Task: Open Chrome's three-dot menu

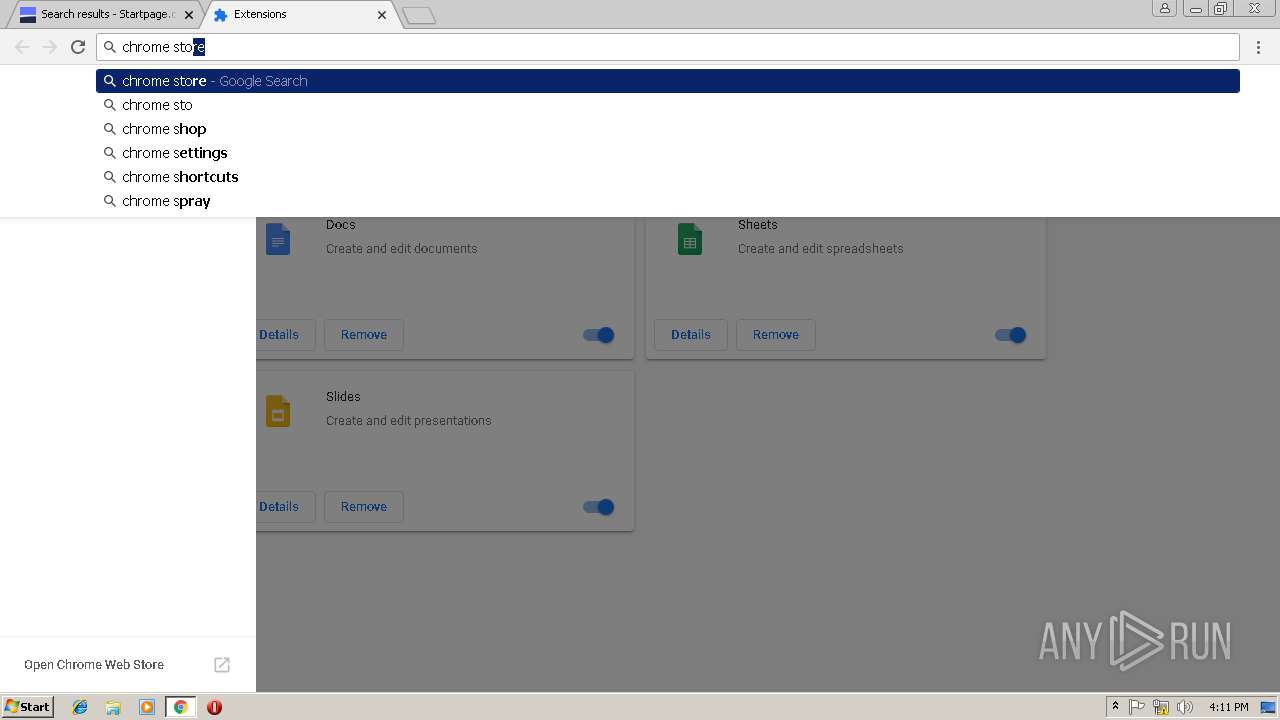Action: click(x=1259, y=47)
